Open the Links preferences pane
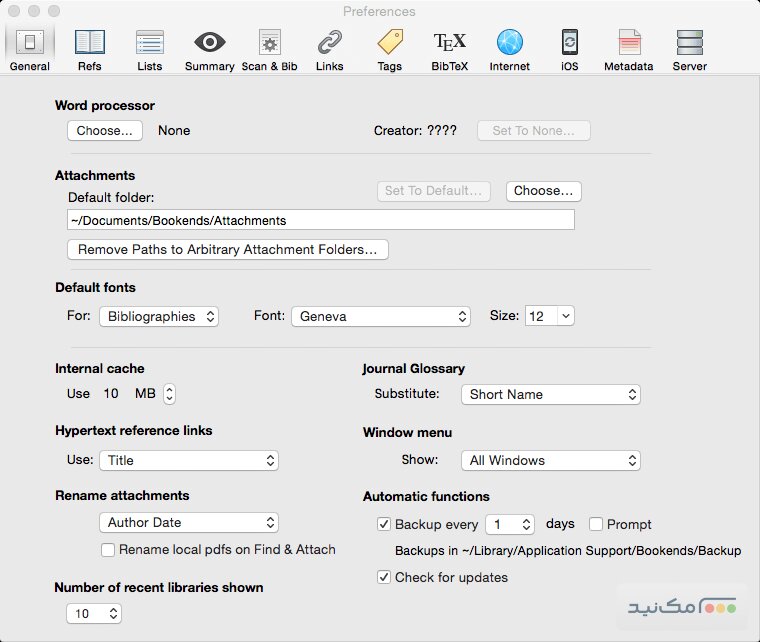 [329, 49]
